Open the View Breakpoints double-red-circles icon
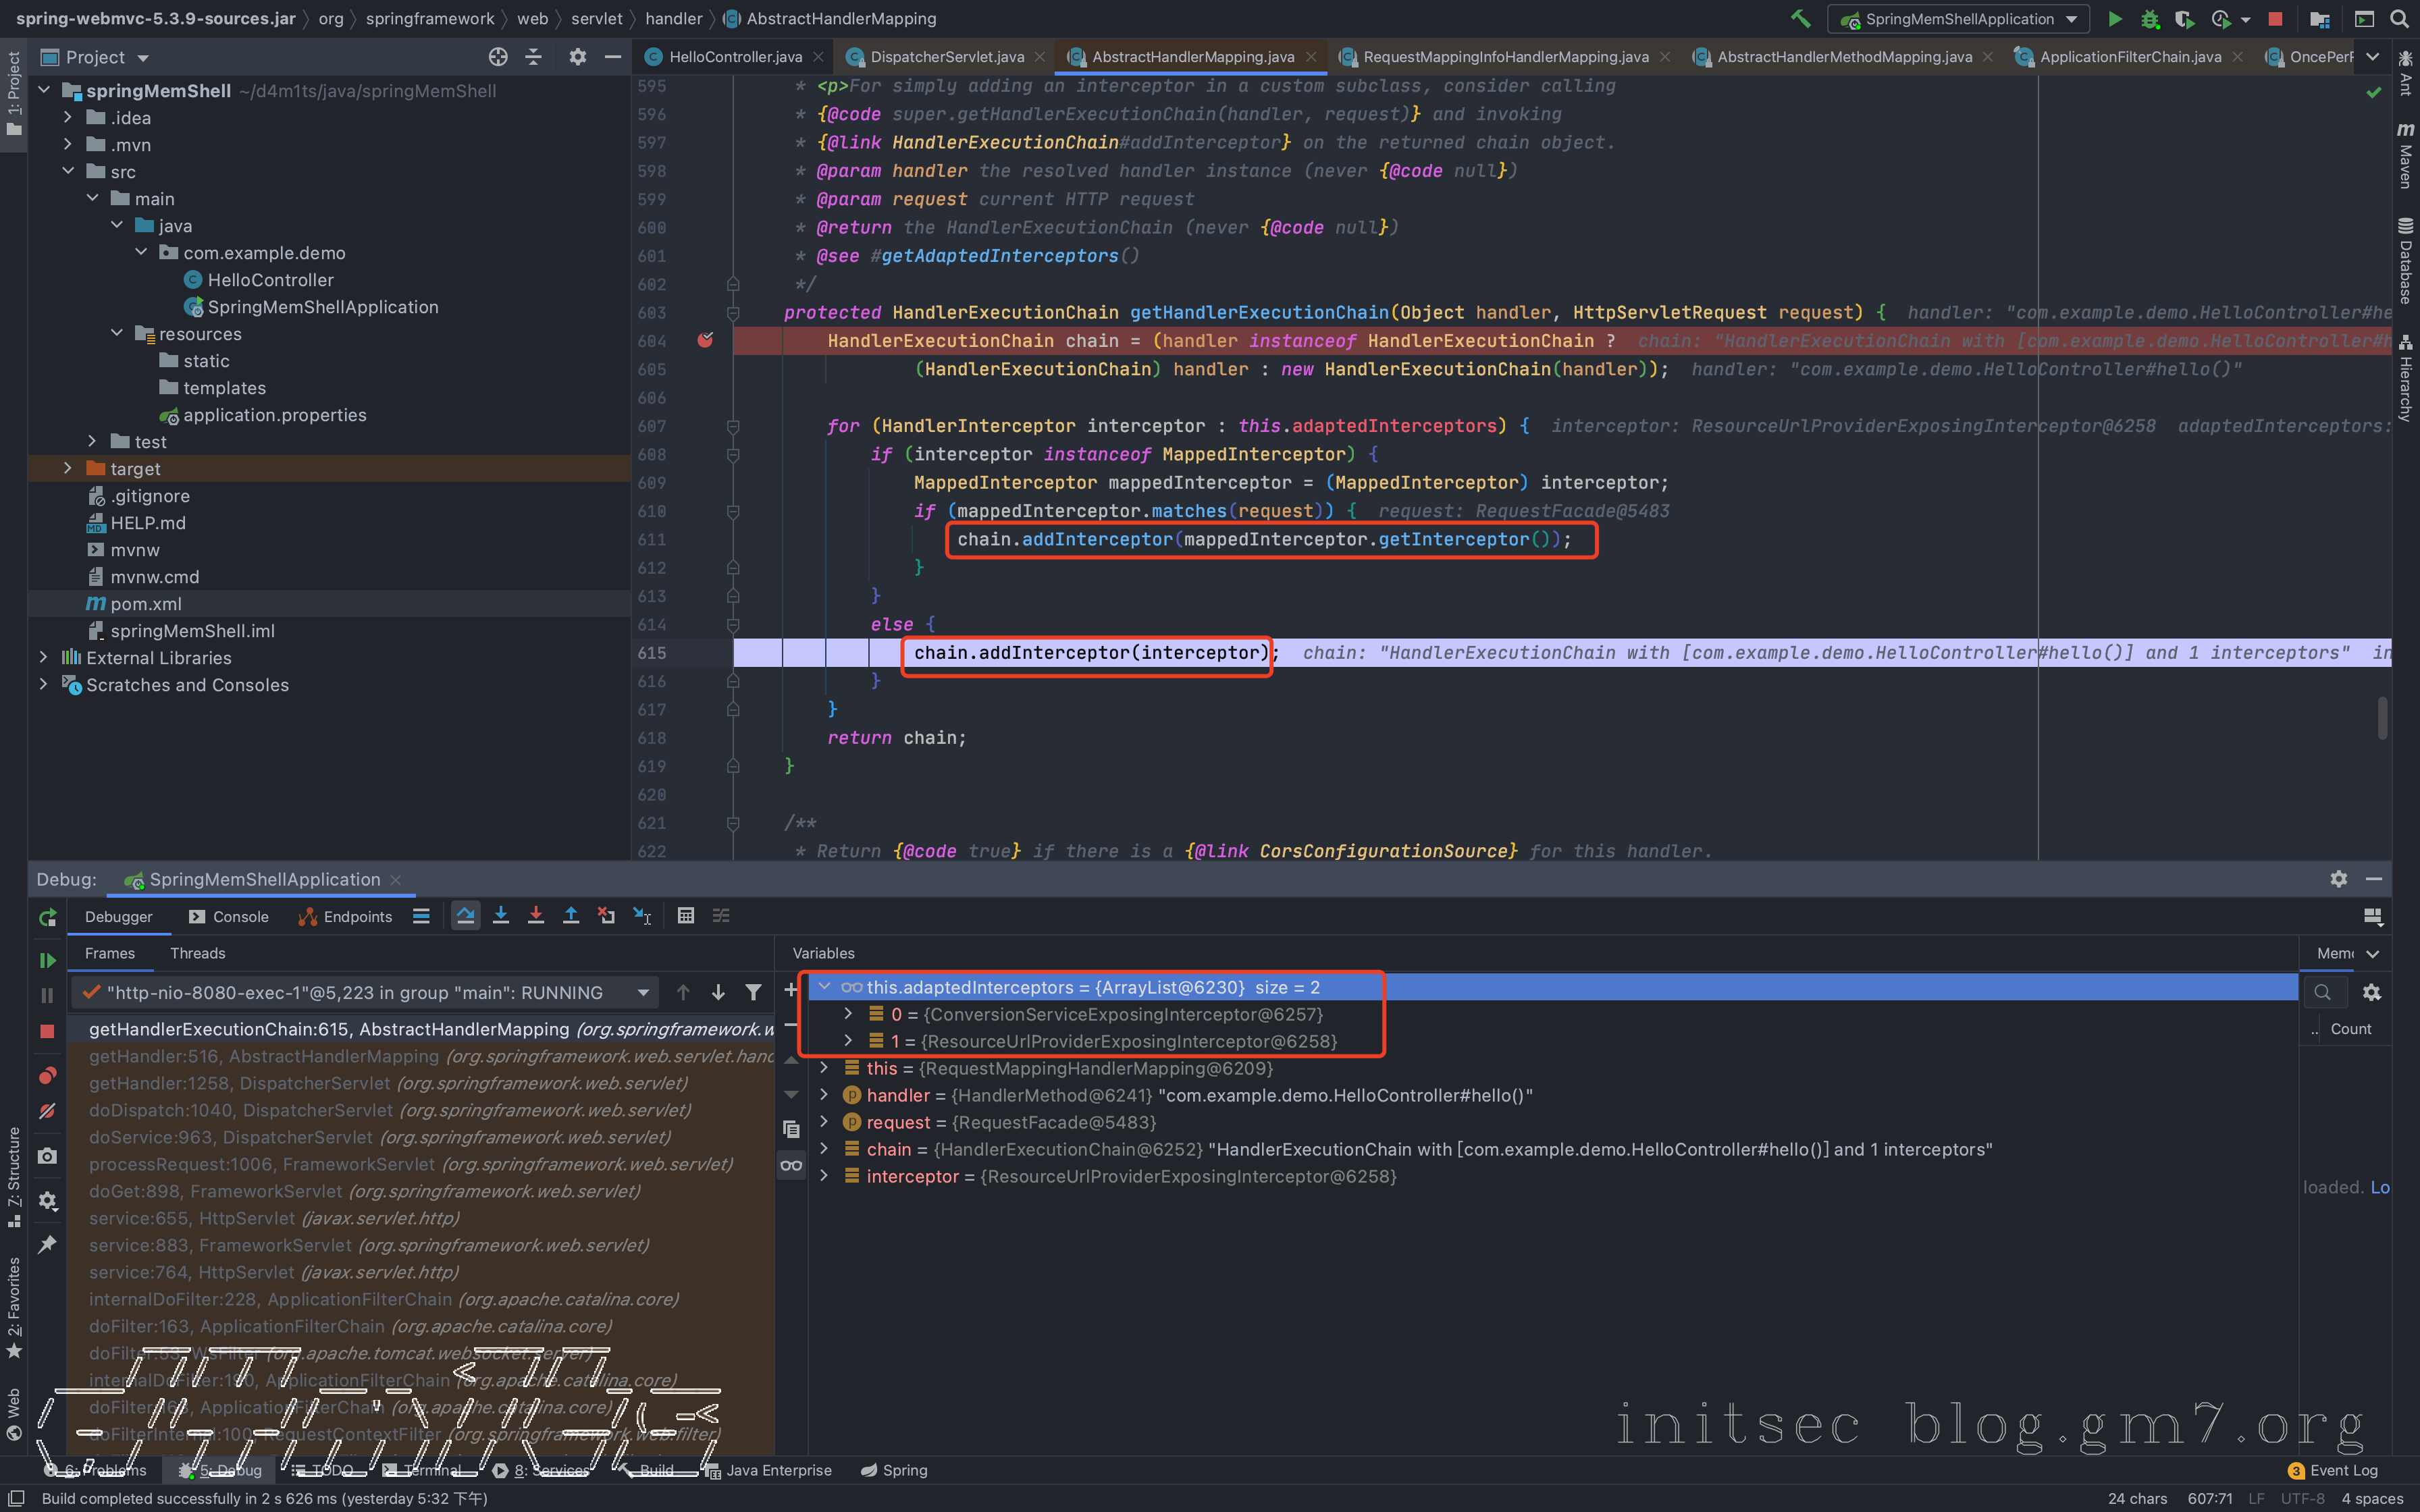Viewport: 2420px width, 1512px height. 47,1076
